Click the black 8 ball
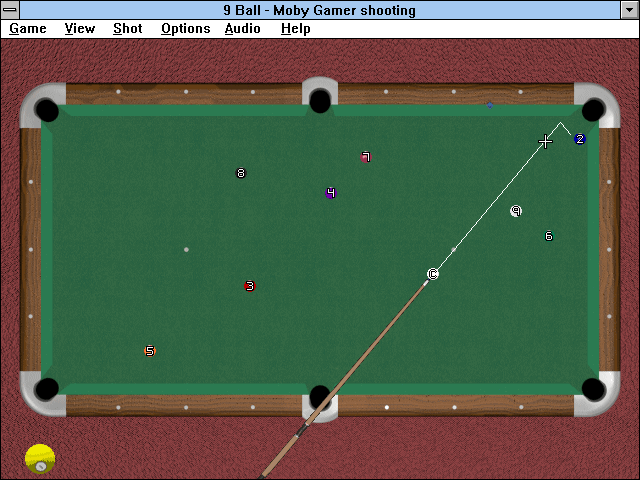 click(241, 173)
